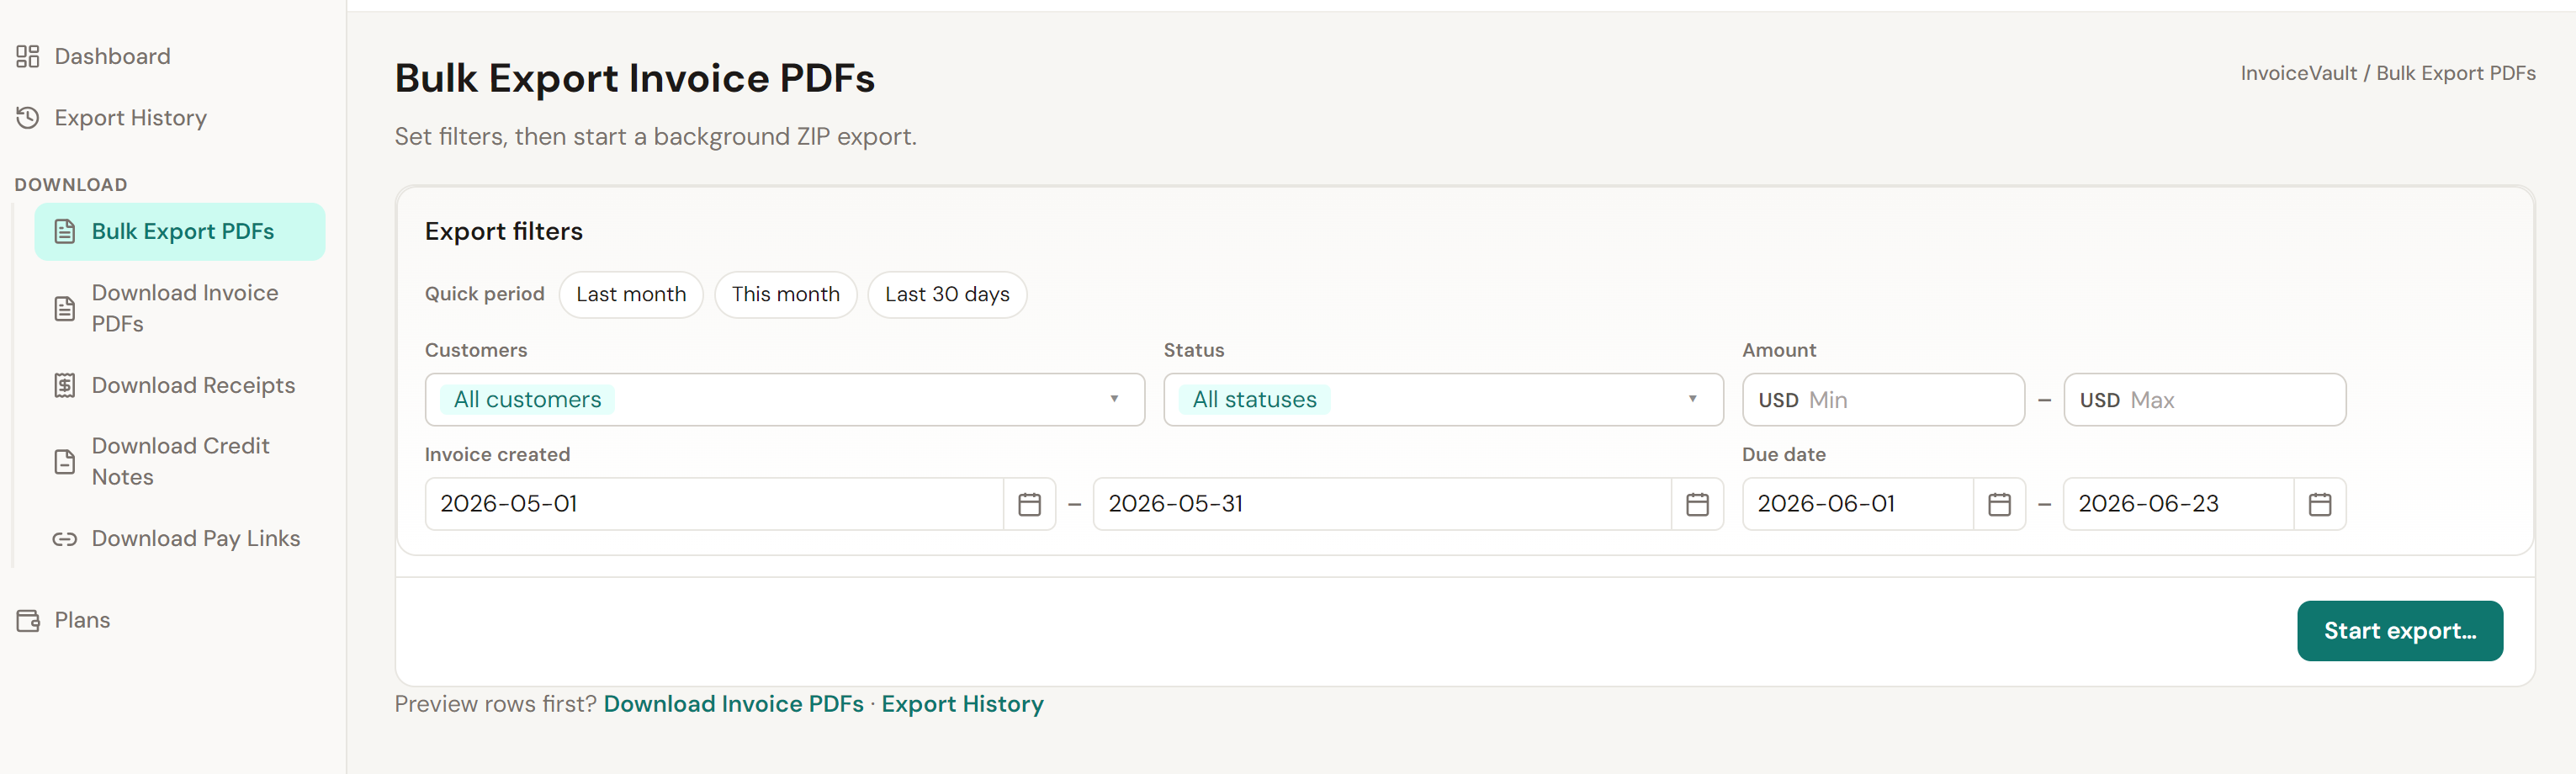
Task: Open calendar for invoice created start date
Action: [1029, 504]
